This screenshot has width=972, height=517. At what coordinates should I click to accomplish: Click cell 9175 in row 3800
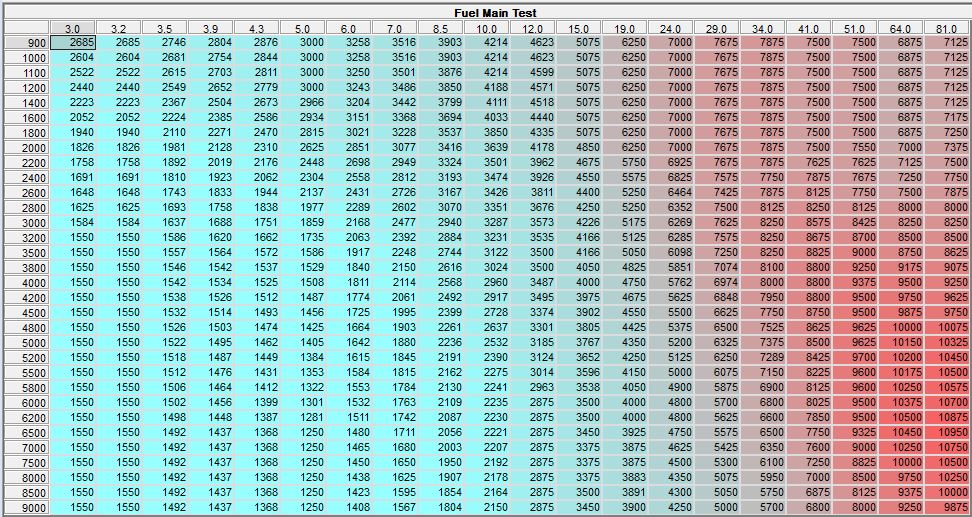tap(901, 267)
